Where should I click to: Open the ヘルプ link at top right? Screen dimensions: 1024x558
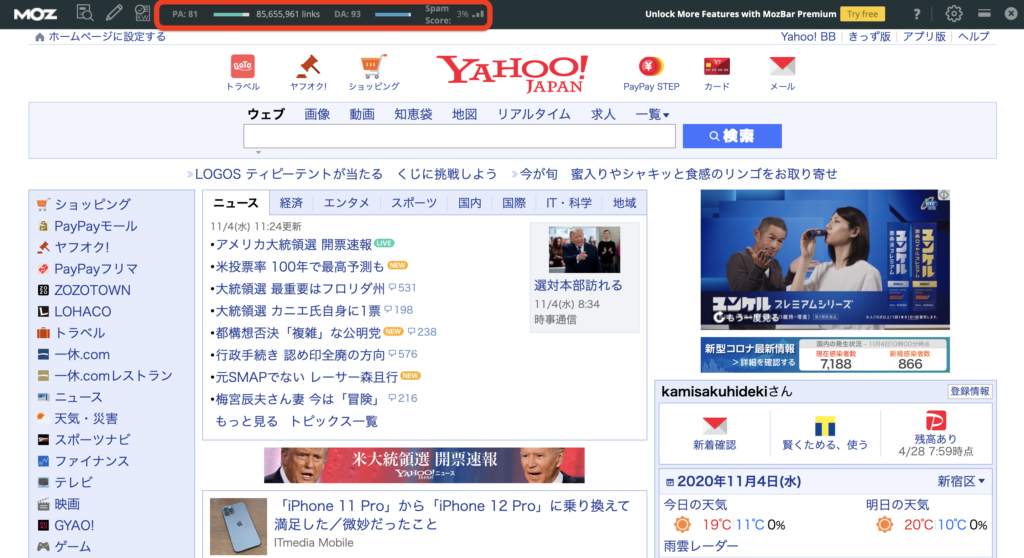pos(973,37)
